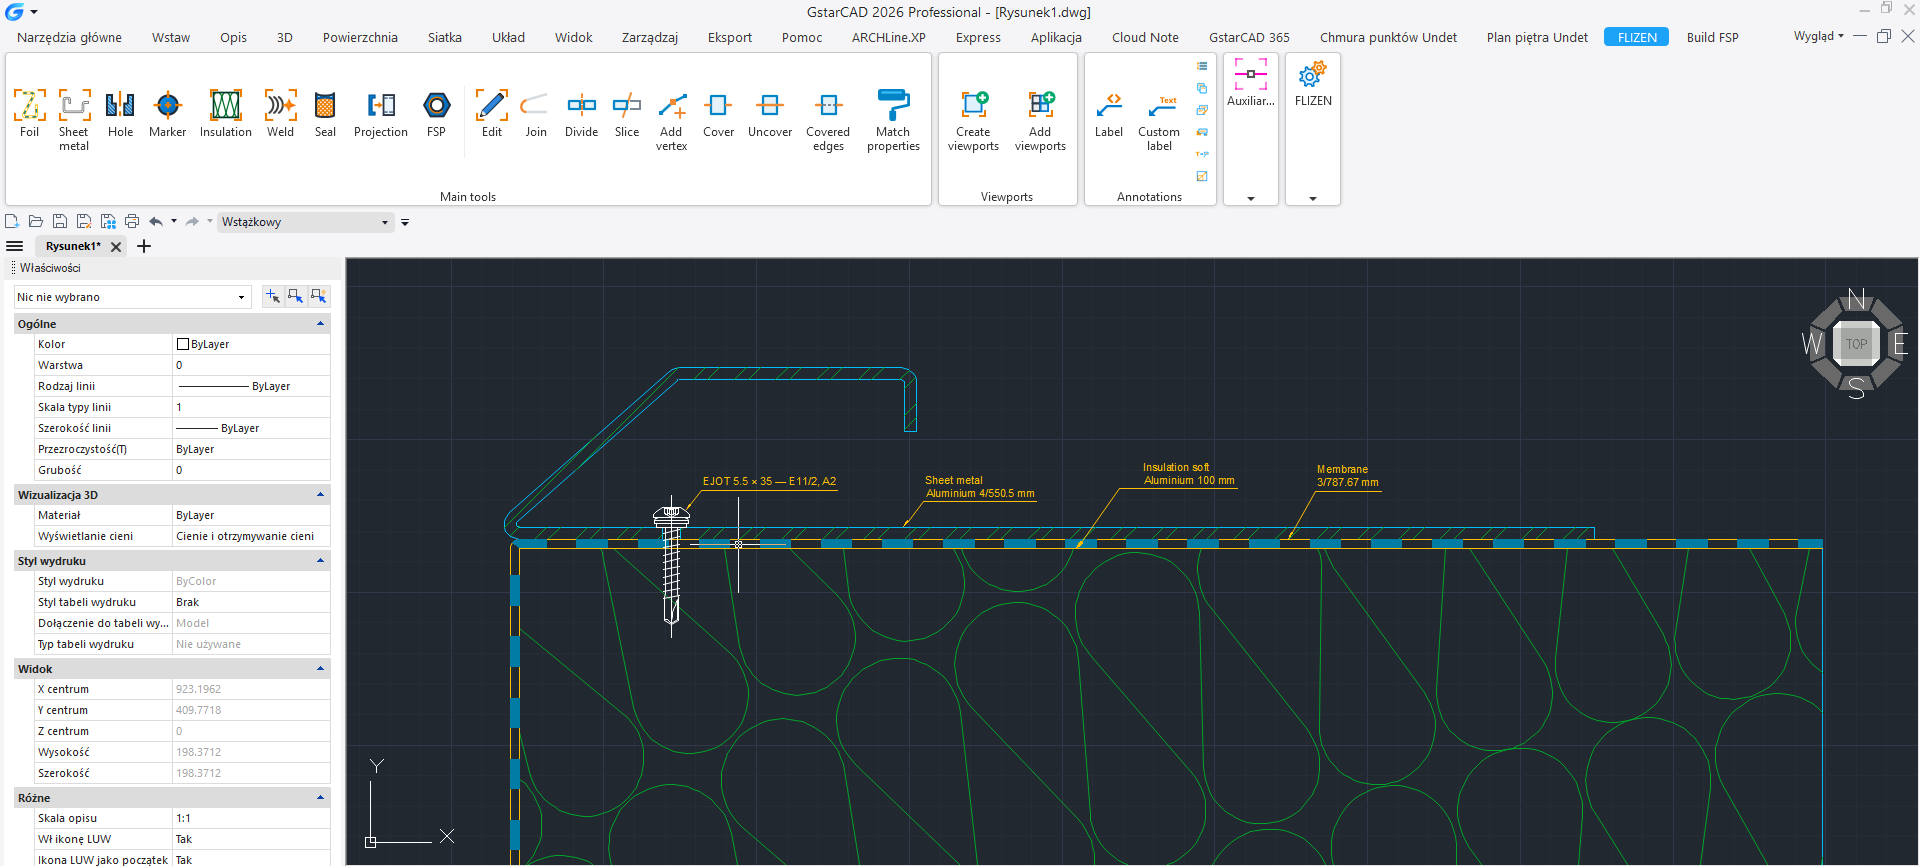Insert a Custom label annotation
Screen dimensions: 1920x866
[1159, 120]
